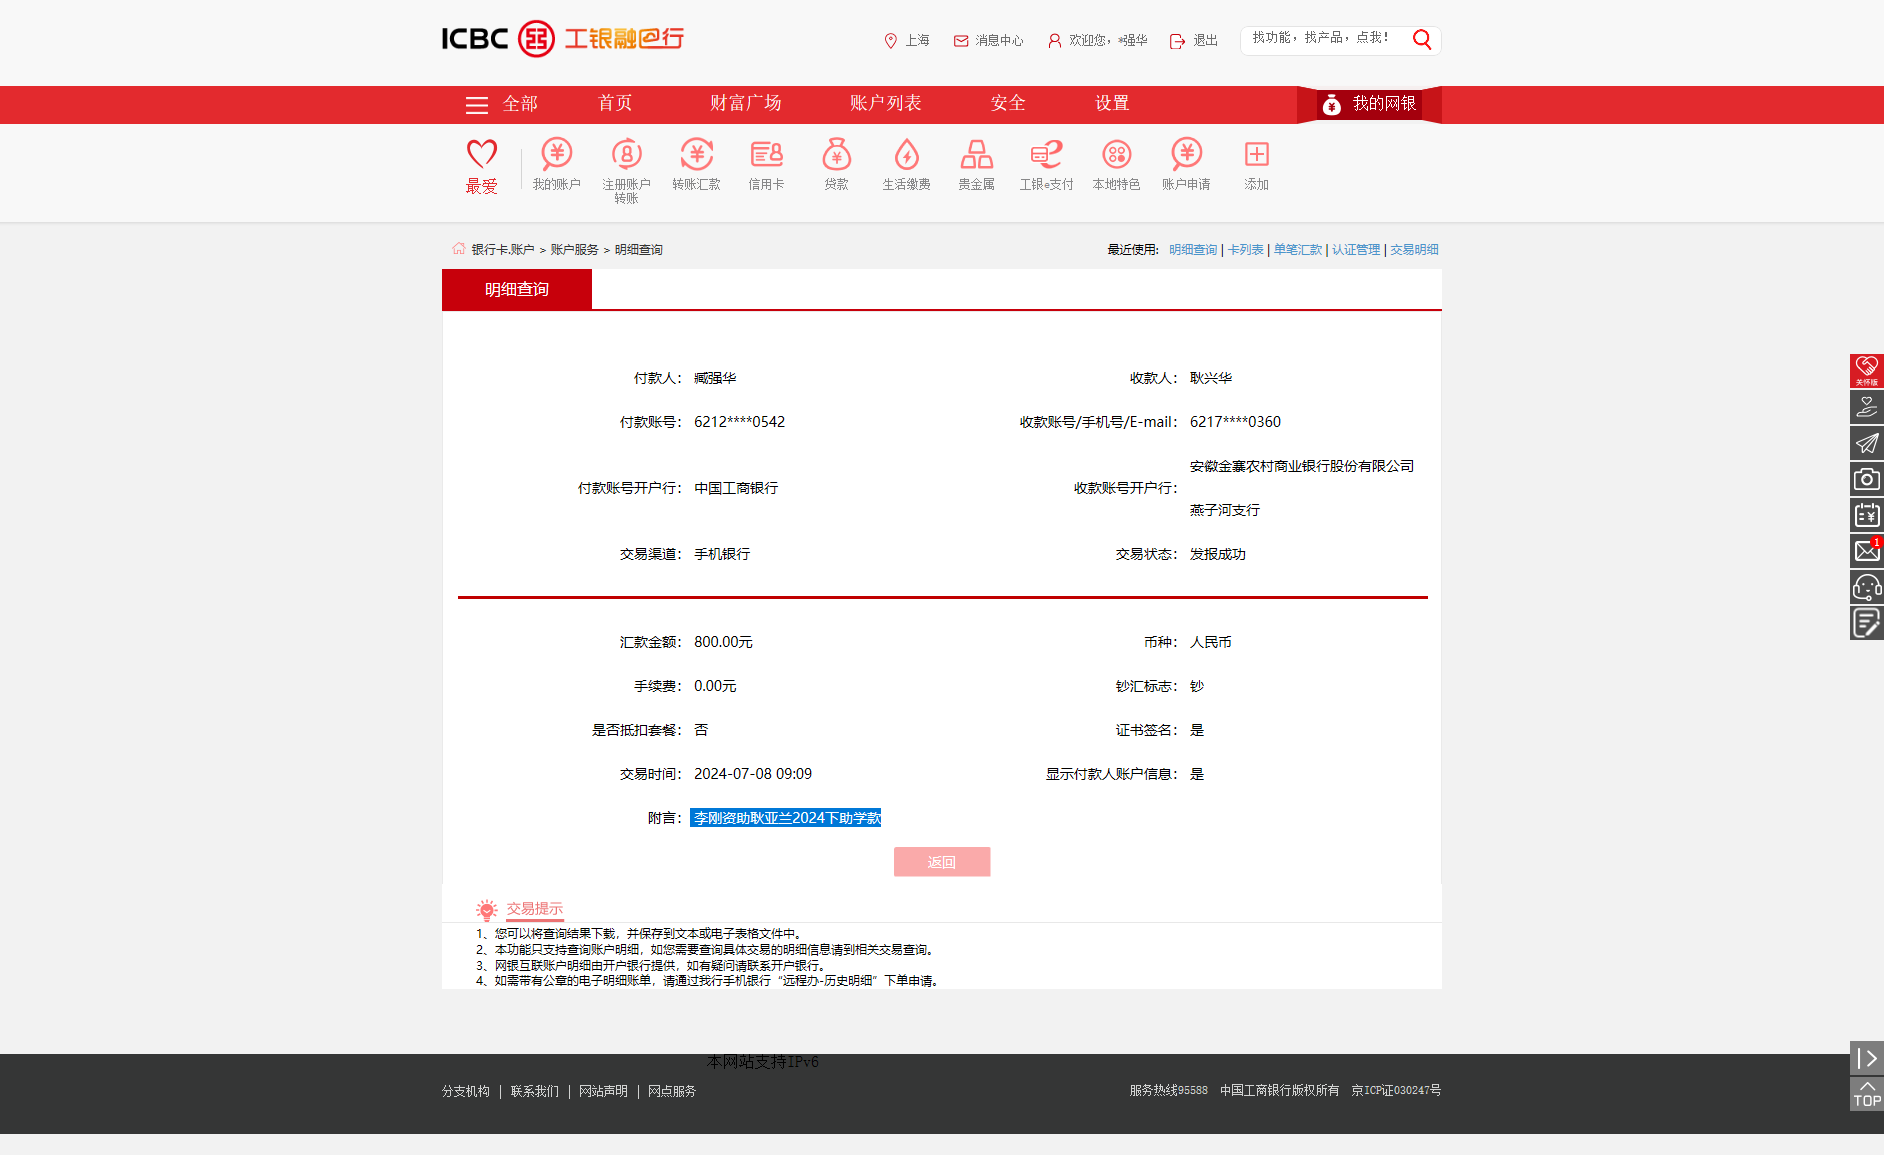Image resolution: width=1884 pixels, height=1155 pixels.
Task: Click footer link 分支机构
Action: click(x=466, y=1091)
